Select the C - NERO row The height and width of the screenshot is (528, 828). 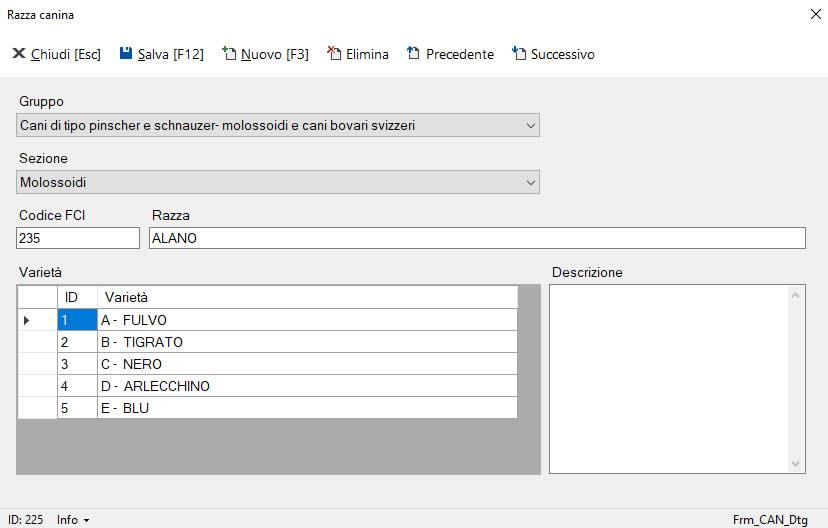coord(306,364)
